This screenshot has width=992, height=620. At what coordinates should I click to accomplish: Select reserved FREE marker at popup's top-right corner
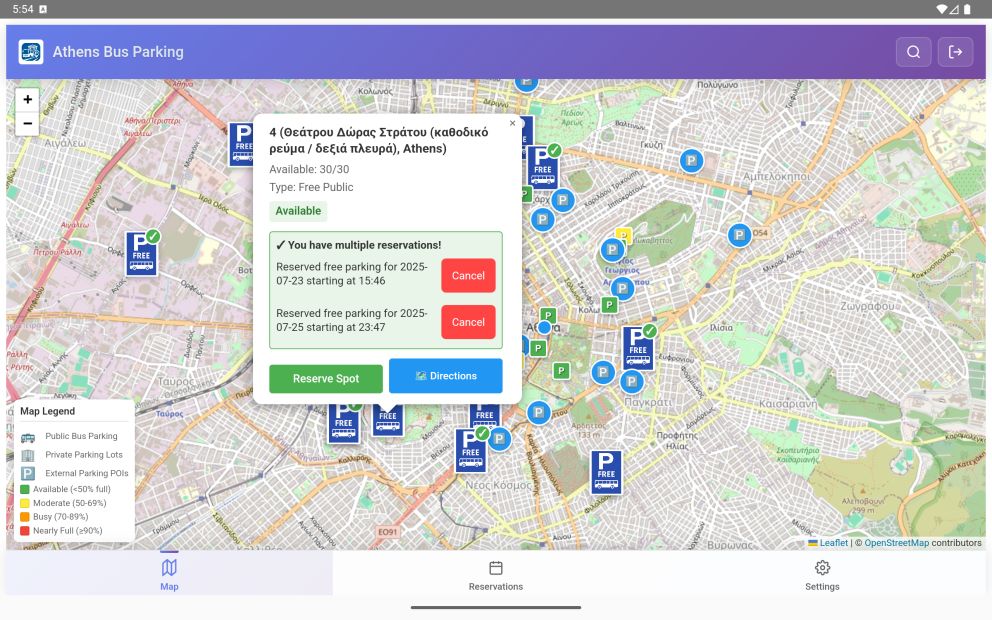(x=543, y=167)
